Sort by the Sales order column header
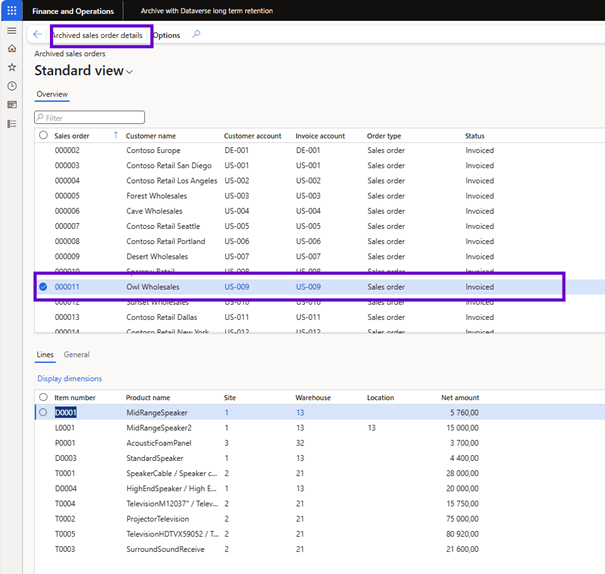Image resolution: width=605 pixels, height=574 pixels. pos(73,135)
